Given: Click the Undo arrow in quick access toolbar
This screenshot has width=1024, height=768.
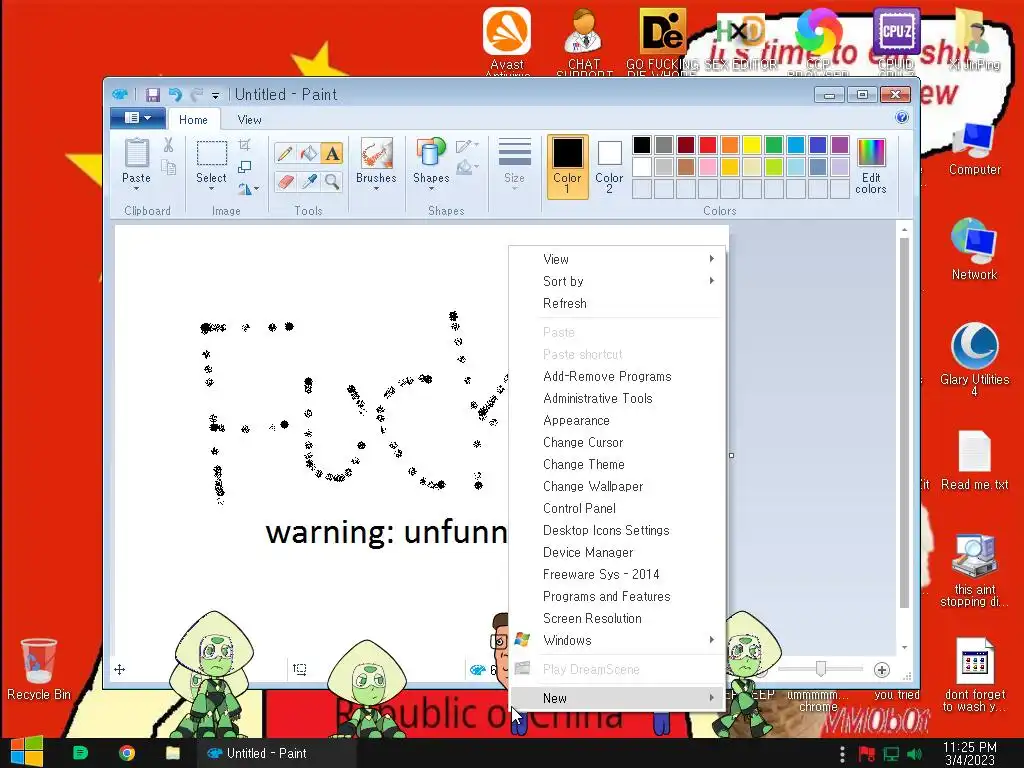Looking at the screenshot, I should pos(174,95).
